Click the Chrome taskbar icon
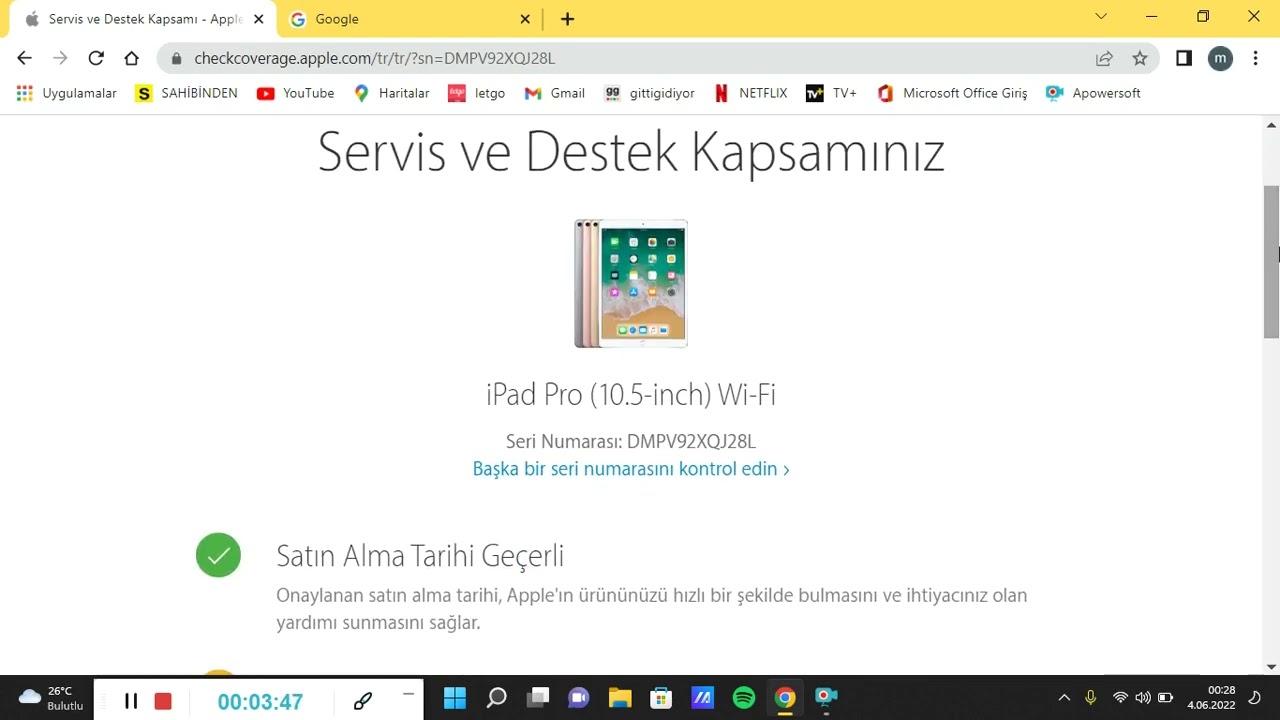Image resolution: width=1280 pixels, height=720 pixels. pyautogui.click(x=785, y=697)
